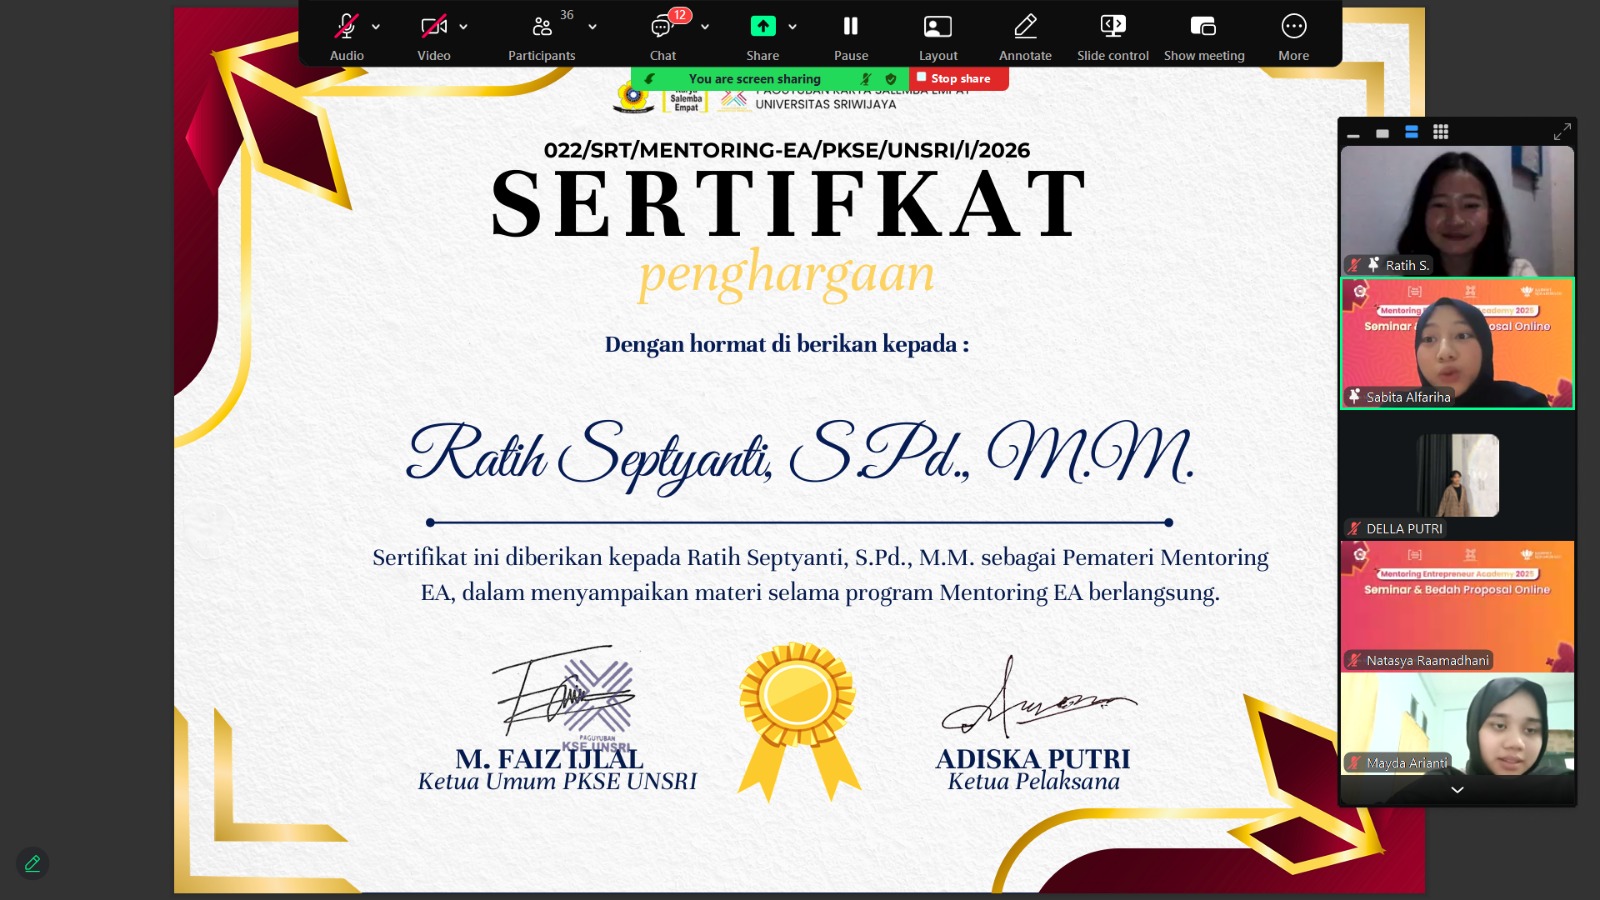Select Natasya Raamadhani video thumbnail
Screen dimensions: 1600x900
coord(1457,607)
